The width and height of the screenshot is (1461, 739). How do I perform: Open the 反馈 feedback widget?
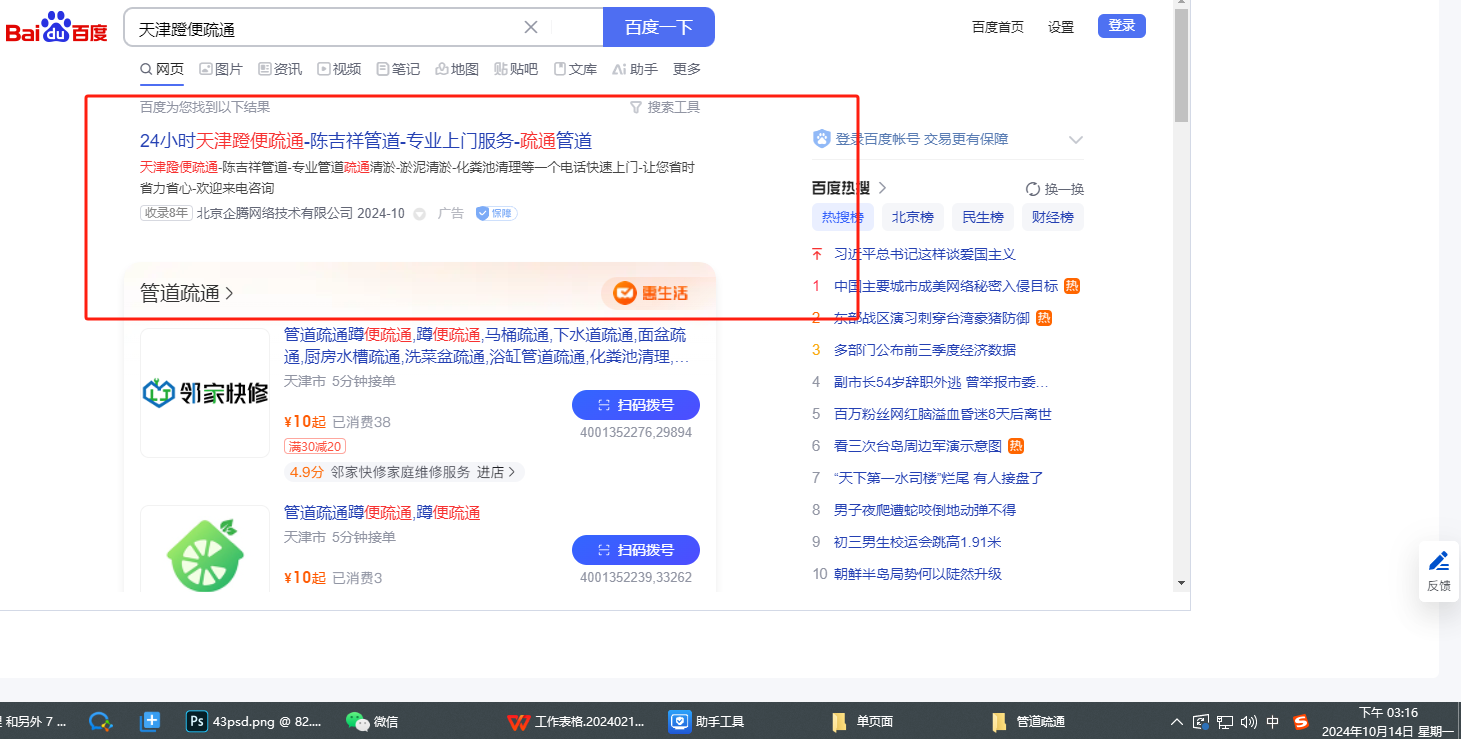pyautogui.click(x=1438, y=571)
